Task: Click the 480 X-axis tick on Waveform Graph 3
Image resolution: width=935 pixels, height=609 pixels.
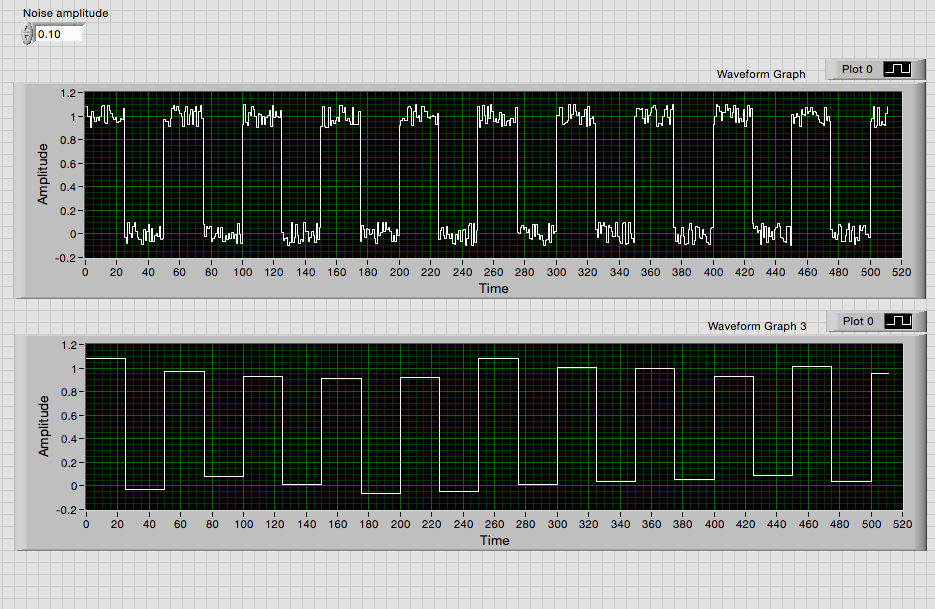Action: [840, 524]
